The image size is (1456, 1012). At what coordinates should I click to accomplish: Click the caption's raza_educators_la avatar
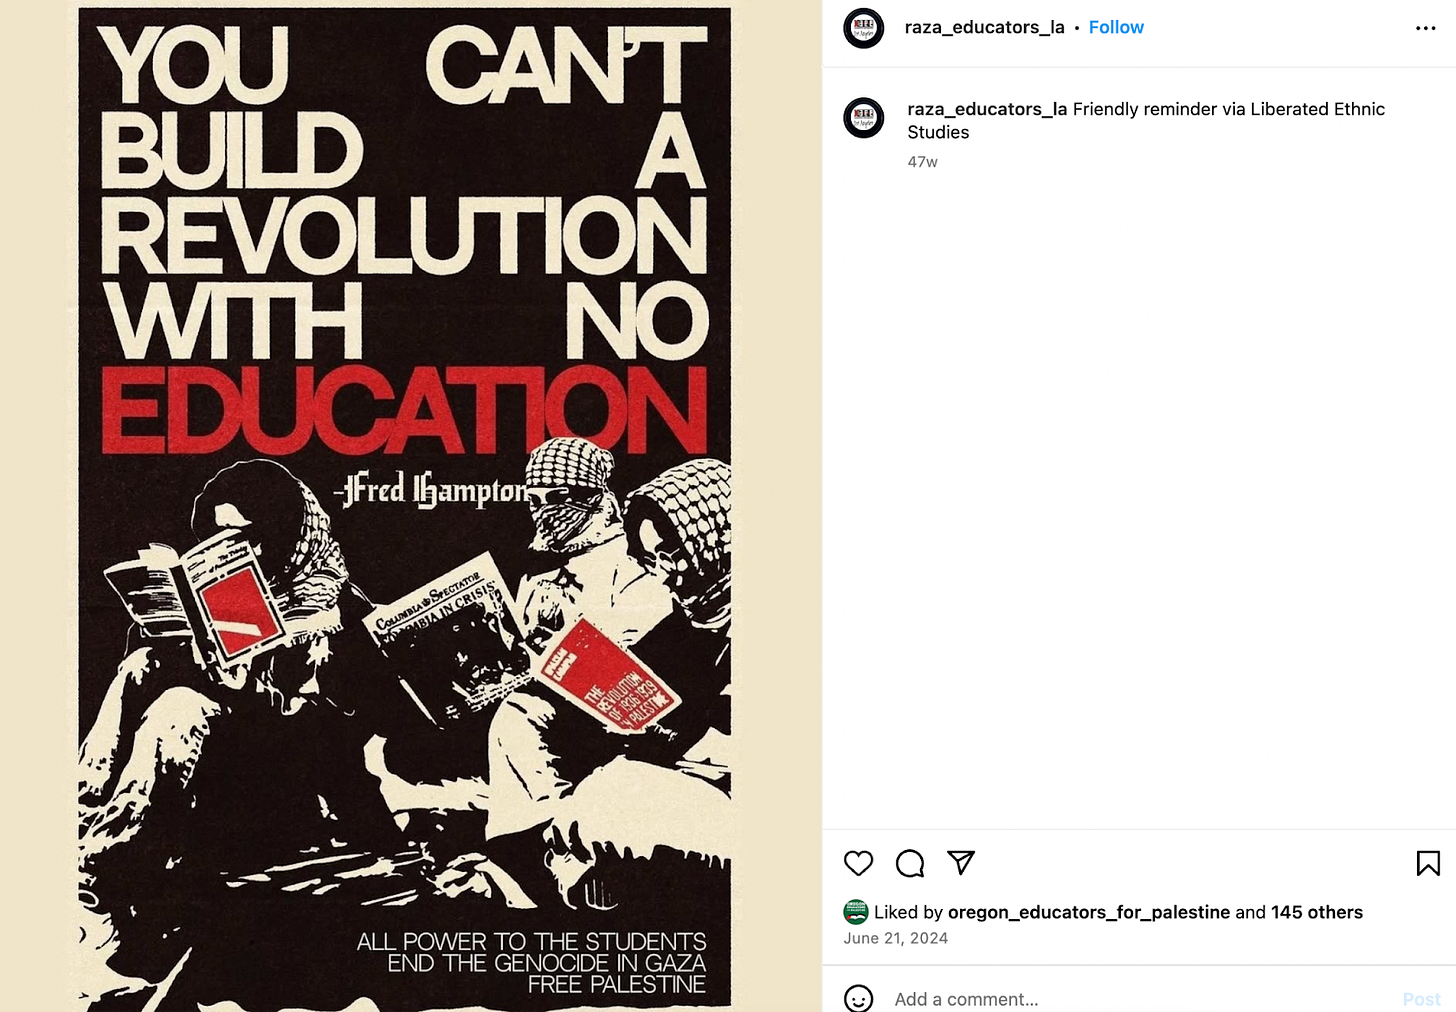point(864,118)
